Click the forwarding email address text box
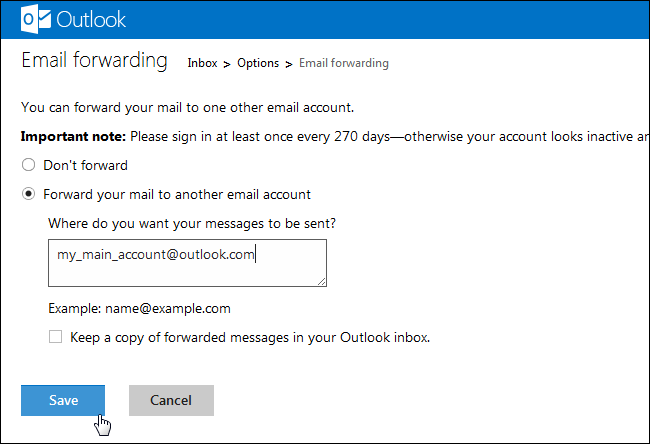Screen dimensions: 650x444 point(187,263)
